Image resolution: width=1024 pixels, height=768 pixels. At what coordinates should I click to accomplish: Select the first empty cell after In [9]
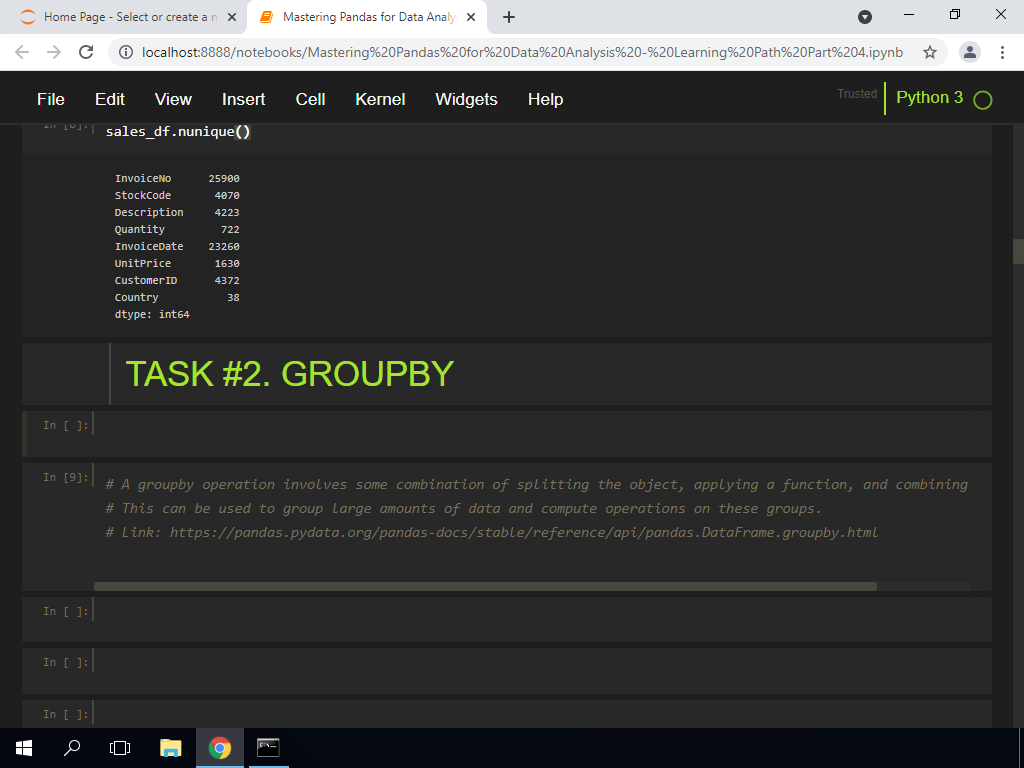point(507,619)
